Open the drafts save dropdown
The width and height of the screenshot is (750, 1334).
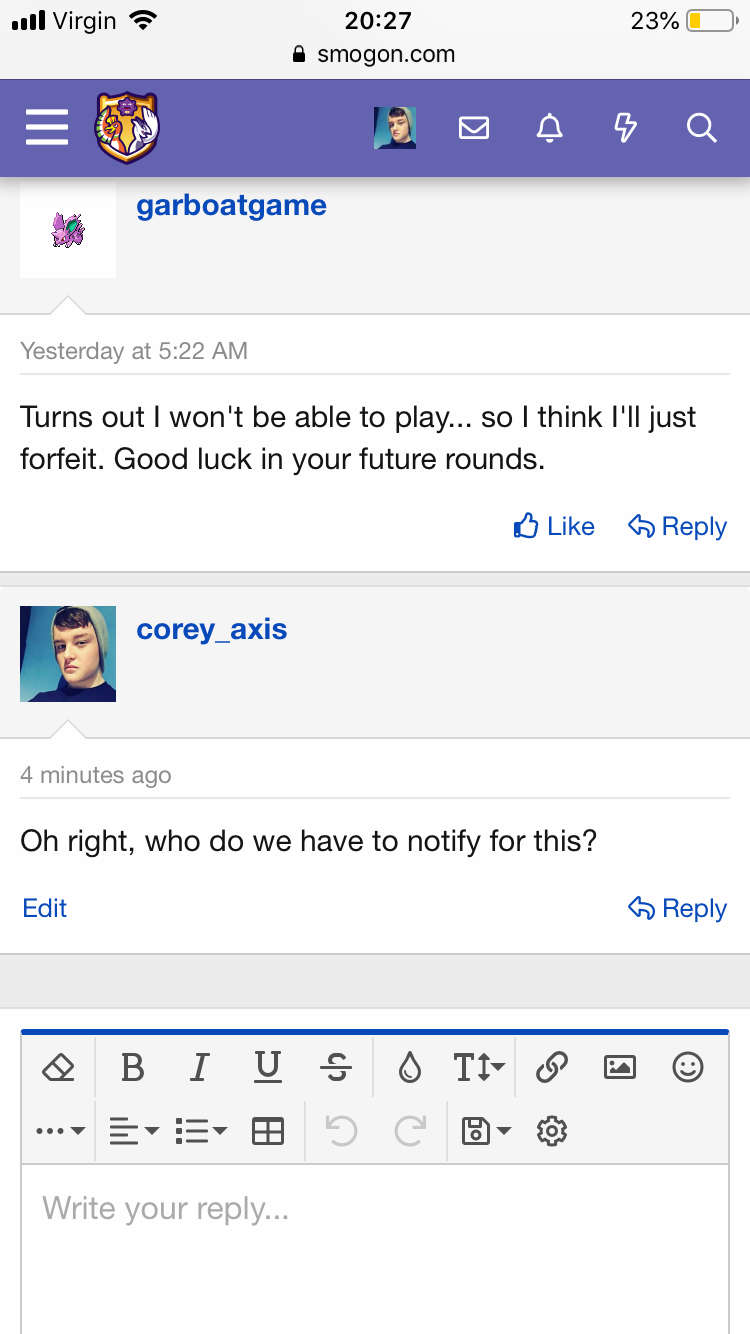486,1131
